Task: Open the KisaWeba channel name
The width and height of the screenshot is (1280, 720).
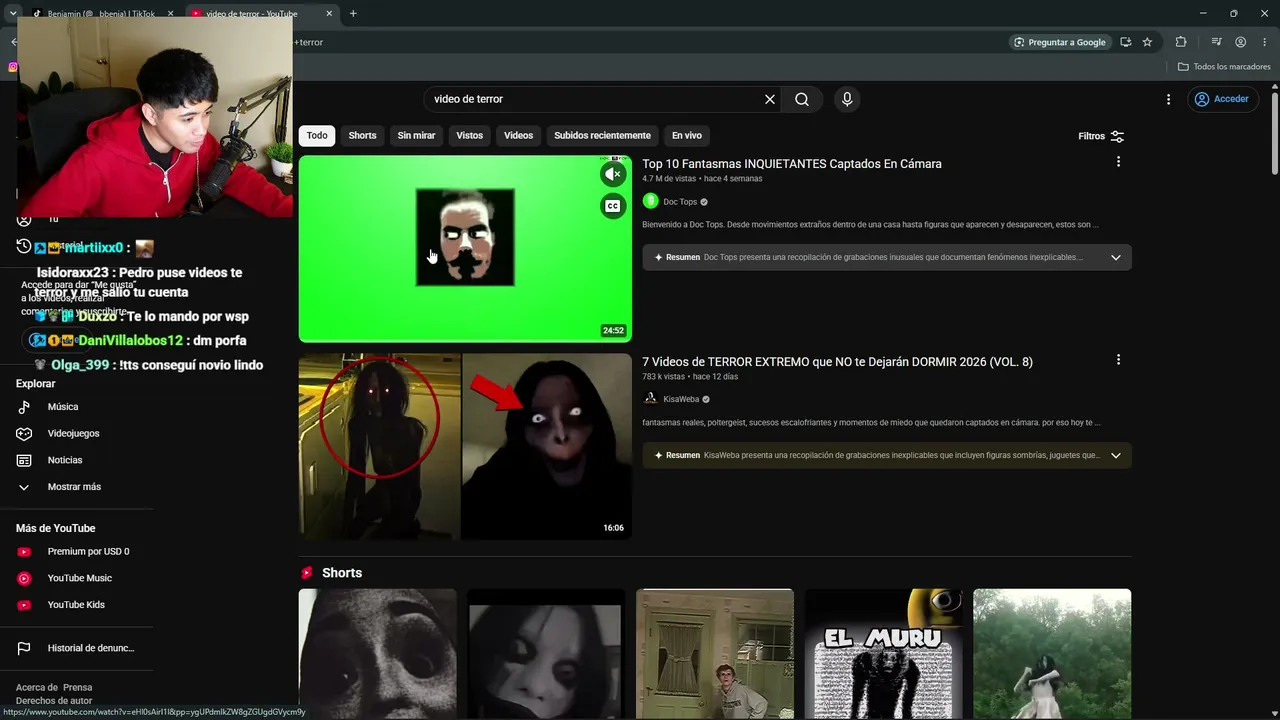Action: click(681, 399)
